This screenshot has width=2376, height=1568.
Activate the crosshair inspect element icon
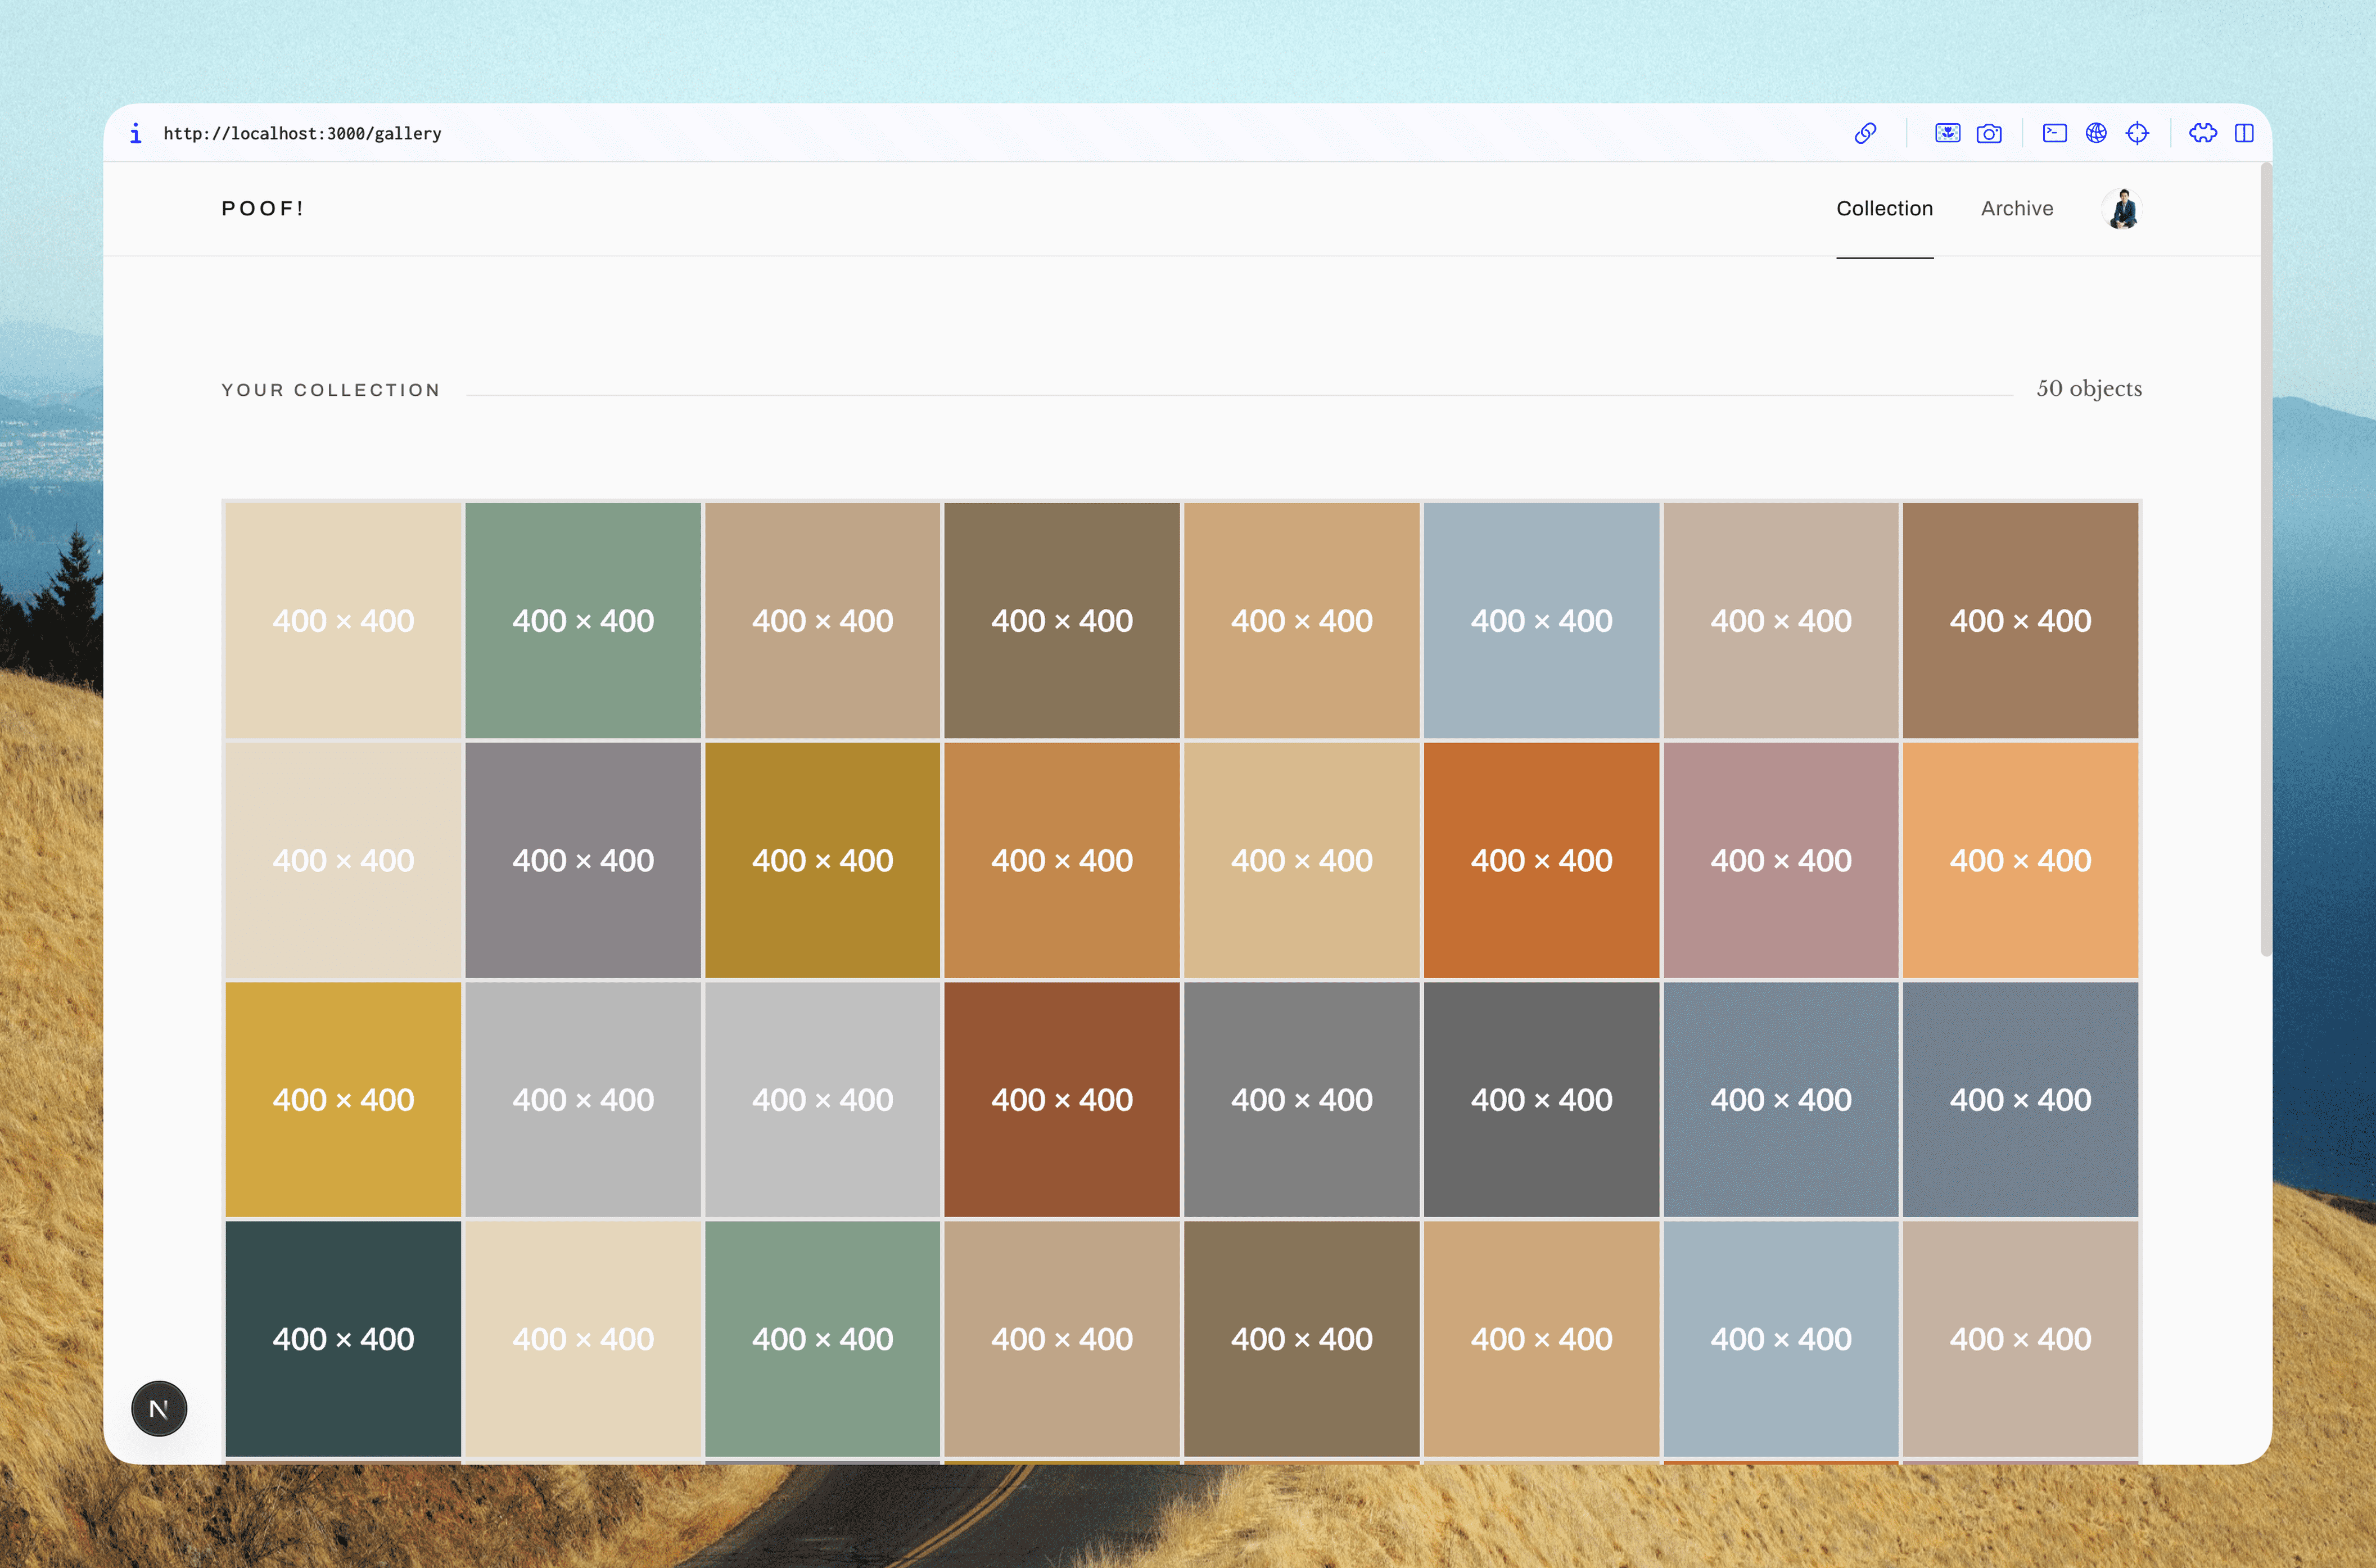pyautogui.click(x=2137, y=133)
